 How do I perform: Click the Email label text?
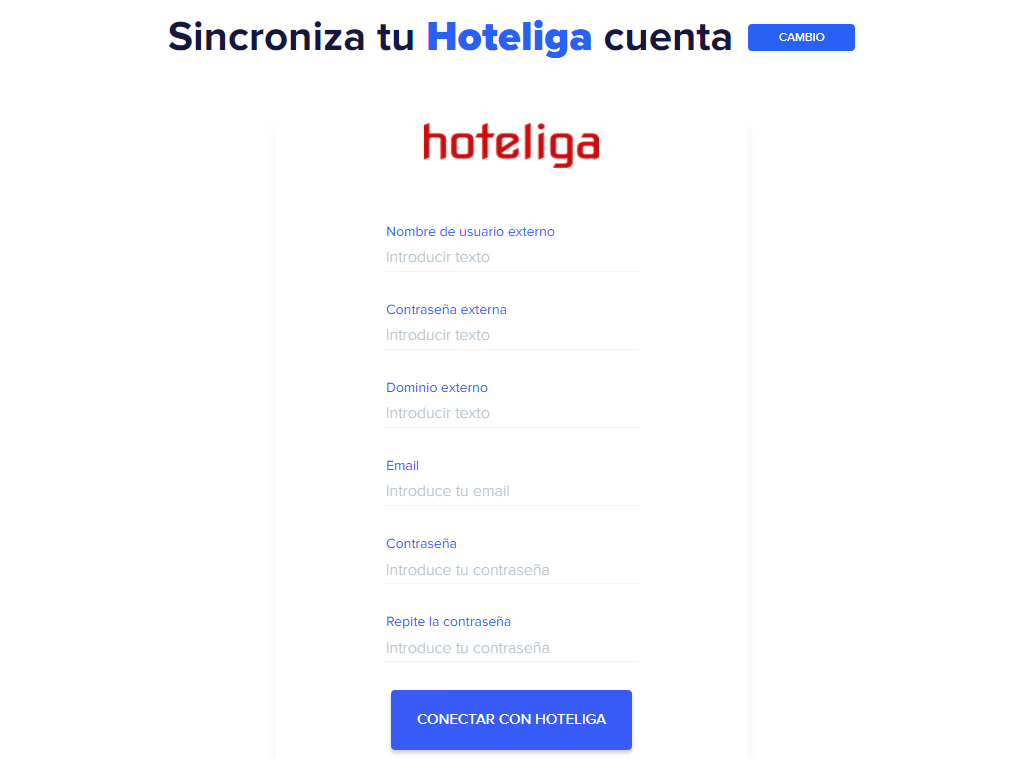pos(402,466)
